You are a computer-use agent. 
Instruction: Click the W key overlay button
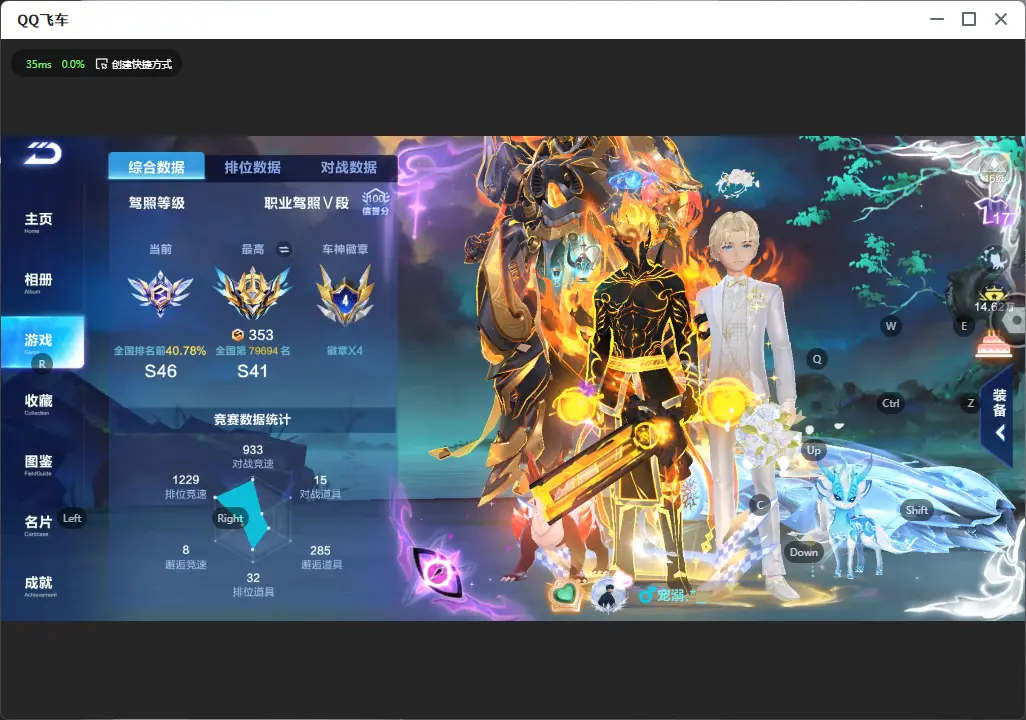point(891,326)
